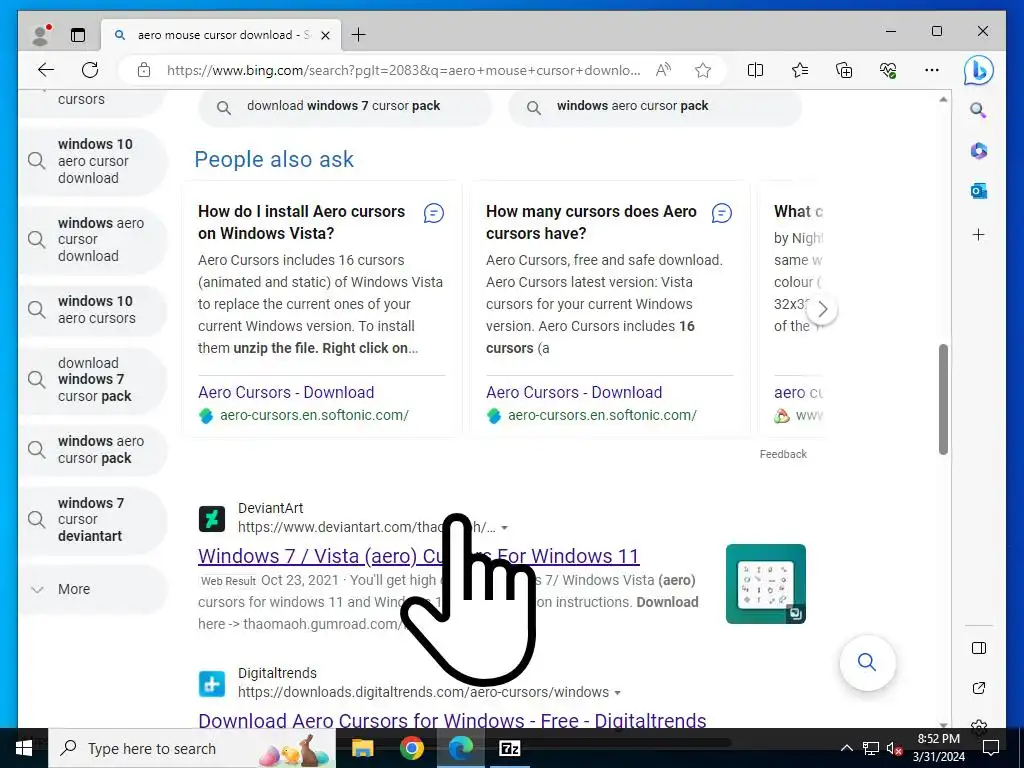1024x768 pixels.
Task: Open DeviantArt cursor pack thumbnail
Action: 765,584
